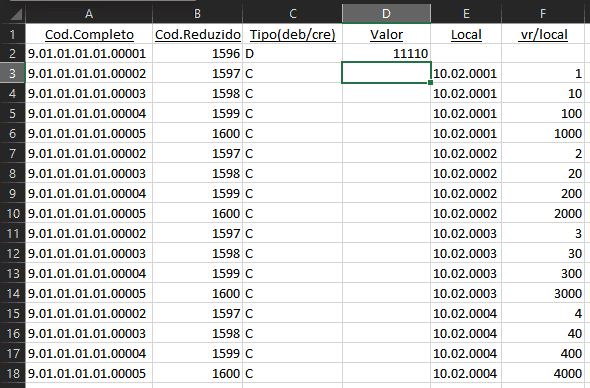
Task: Select column E header
Action: click(x=466, y=14)
